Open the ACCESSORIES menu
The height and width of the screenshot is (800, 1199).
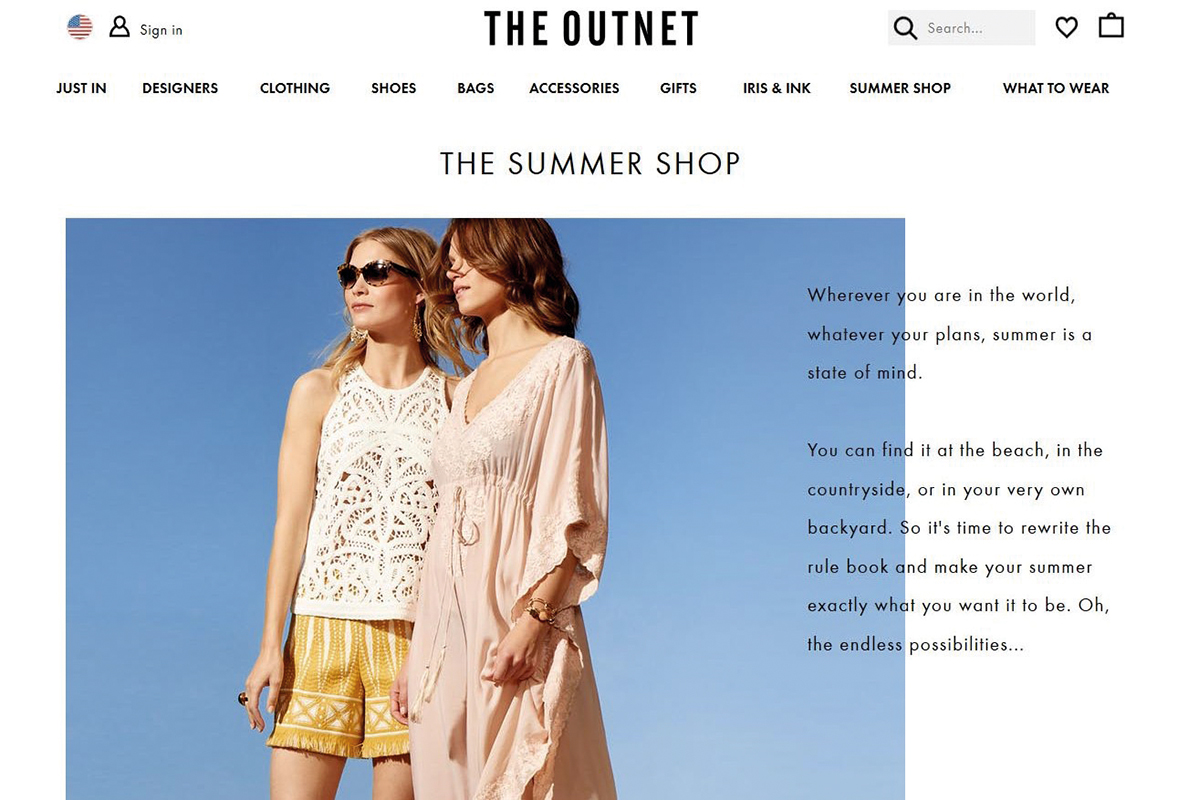pyautogui.click(x=574, y=88)
